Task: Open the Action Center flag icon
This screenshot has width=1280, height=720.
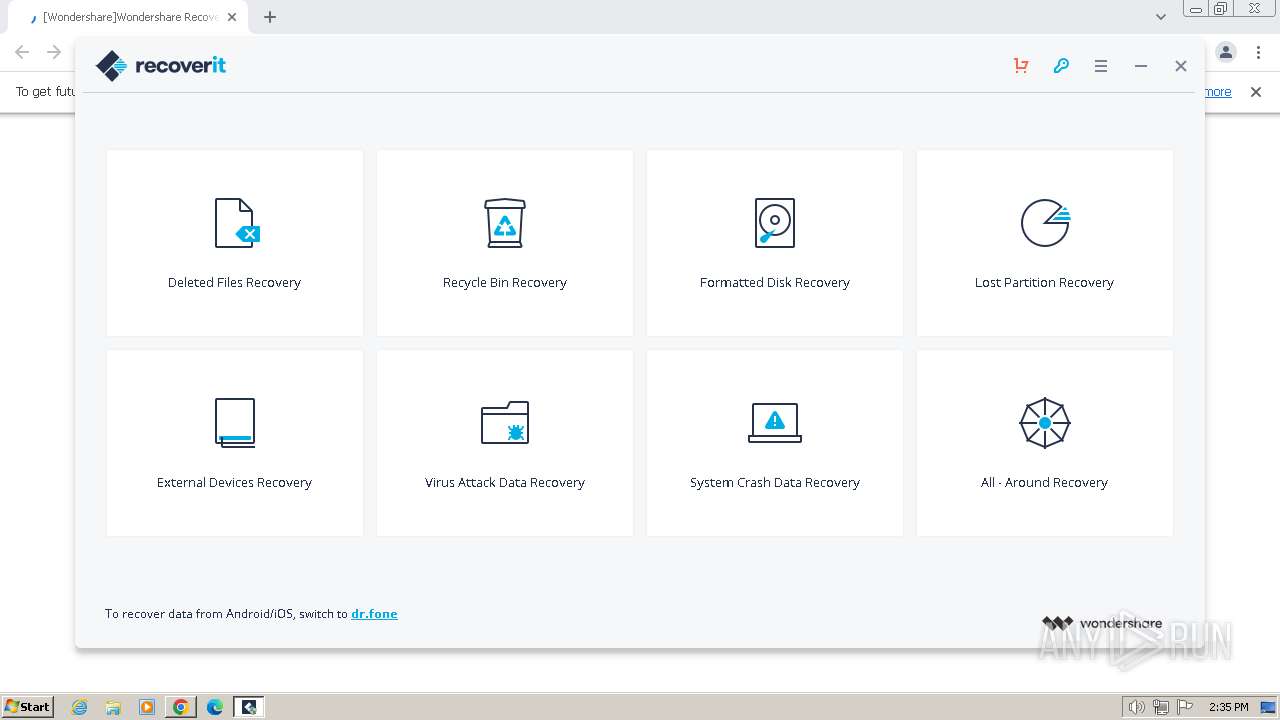Action: click(1185, 707)
